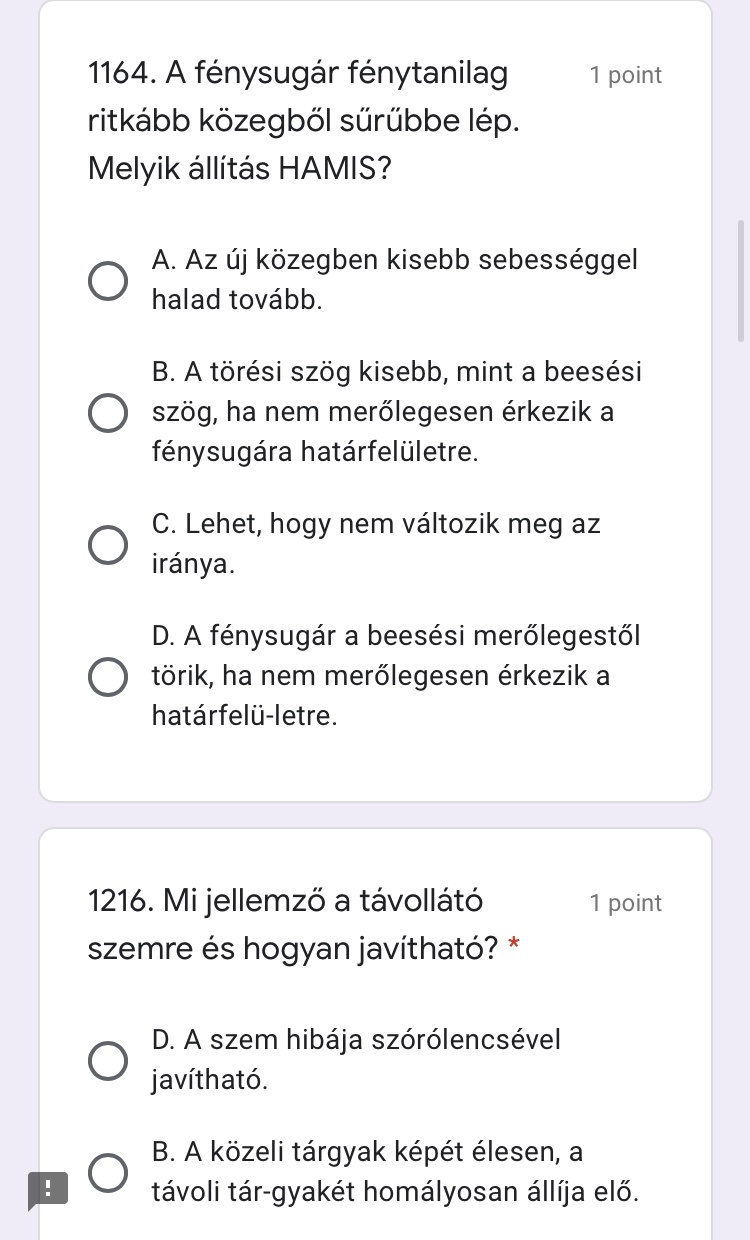Image resolution: width=750 pixels, height=1240 pixels.
Task: Click answer text 'A közeli tárgyak képét élesen'
Action: click(367, 1153)
